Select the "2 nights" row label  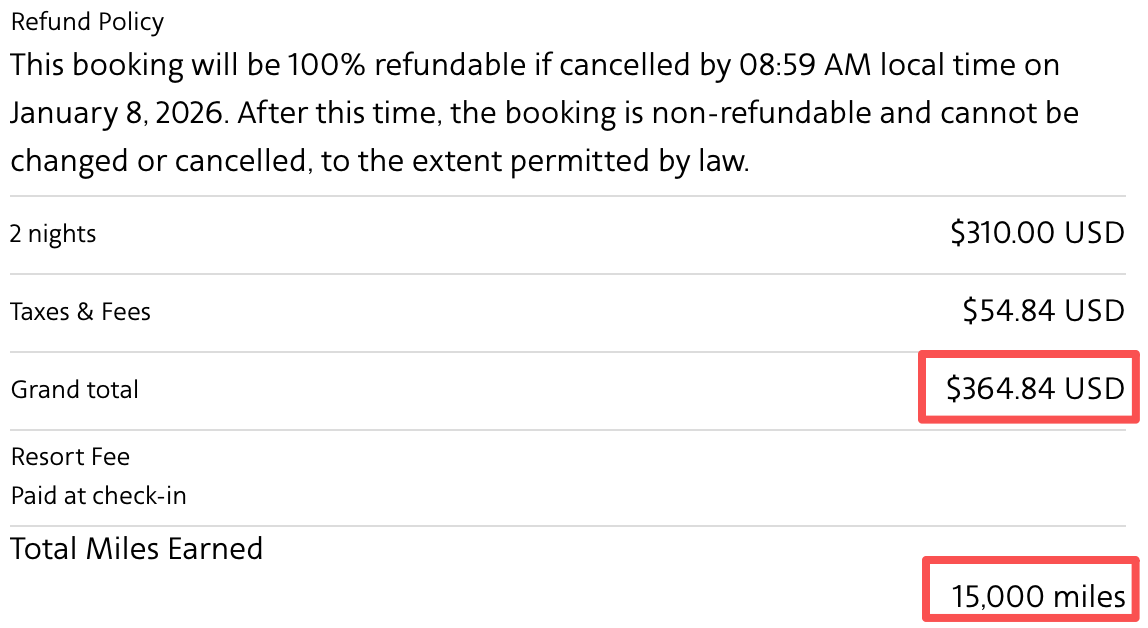coord(53,234)
